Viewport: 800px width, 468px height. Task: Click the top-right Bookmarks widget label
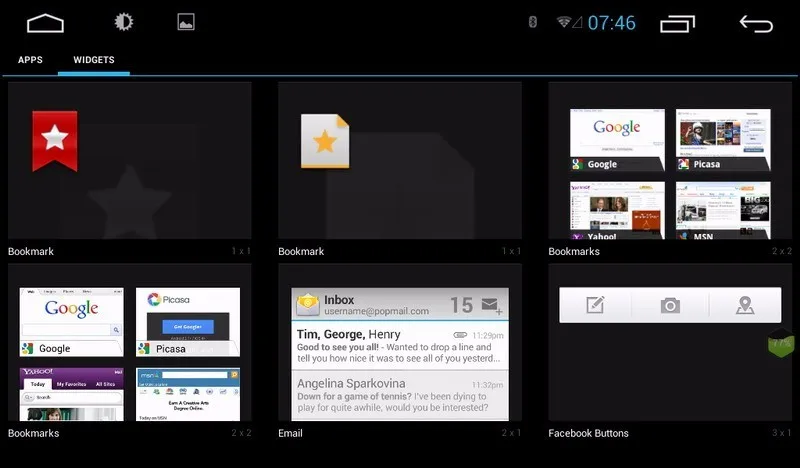click(574, 251)
